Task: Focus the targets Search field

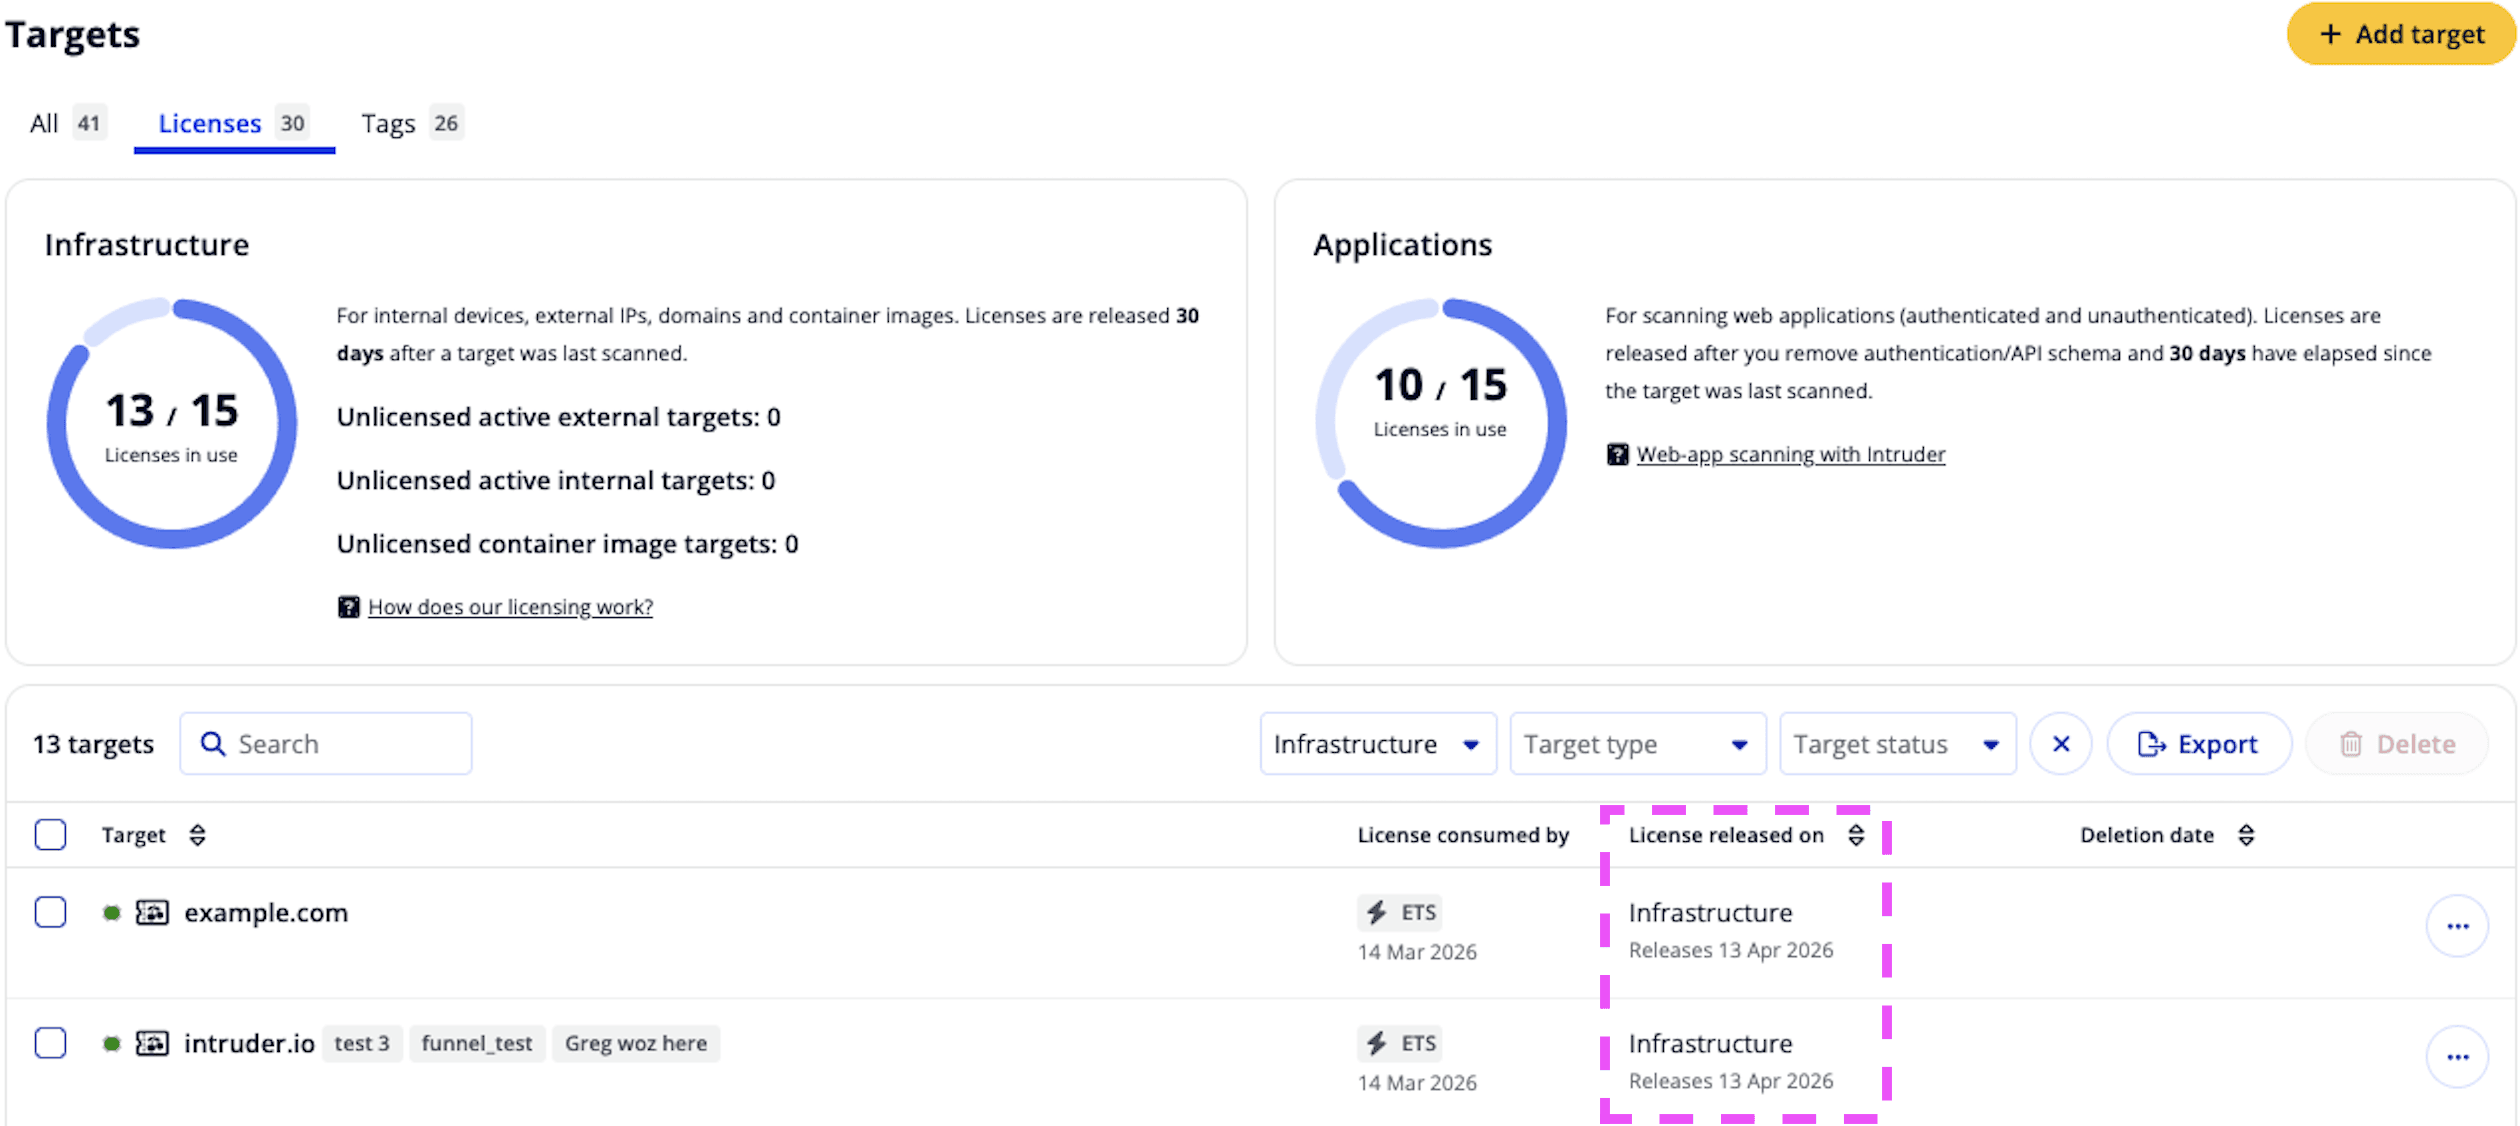Action: pyautogui.click(x=325, y=744)
